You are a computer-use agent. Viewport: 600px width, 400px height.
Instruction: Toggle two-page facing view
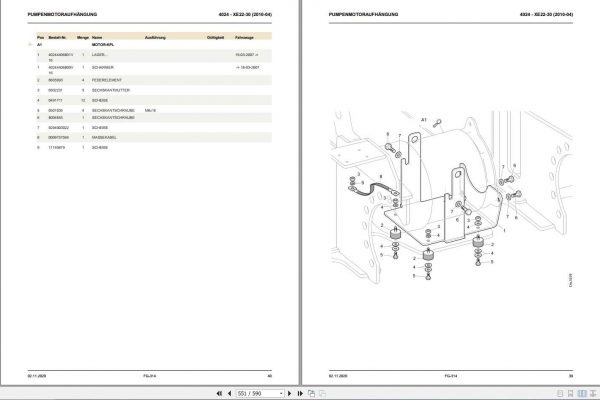tap(582, 393)
